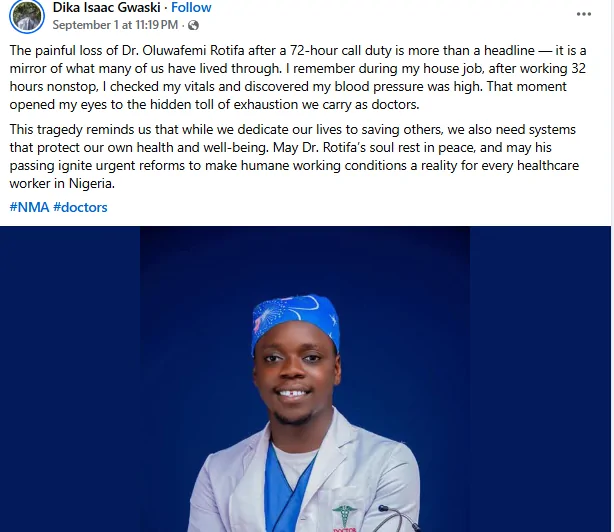
Task: Click the paragraph starting 'This tragedy reminds us'
Action: click(x=294, y=156)
